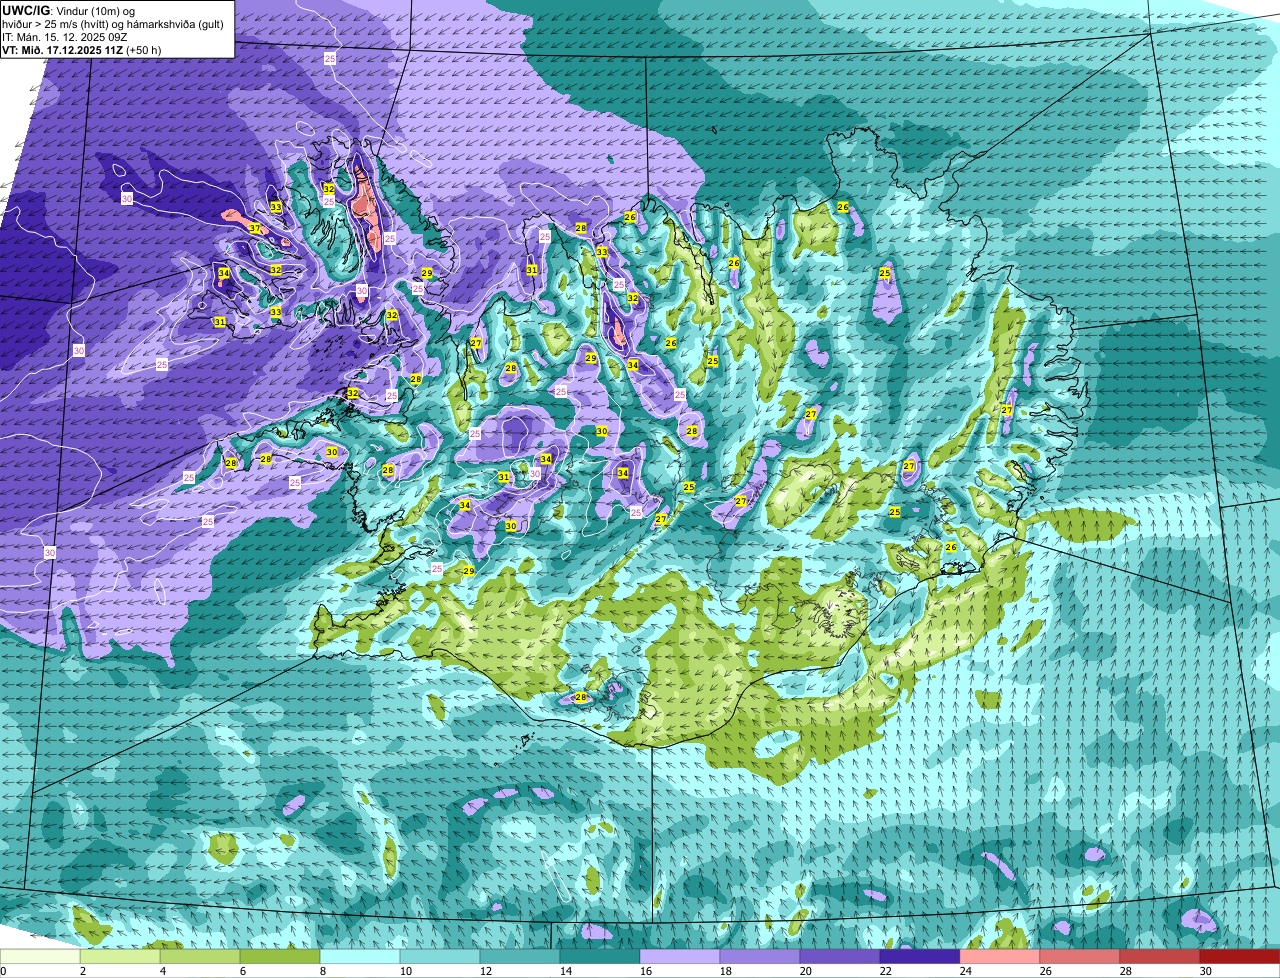The width and height of the screenshot is (1280, 978).
Task: Select the pink legend swatch between 24 and 26
Action: [1000, 956]
